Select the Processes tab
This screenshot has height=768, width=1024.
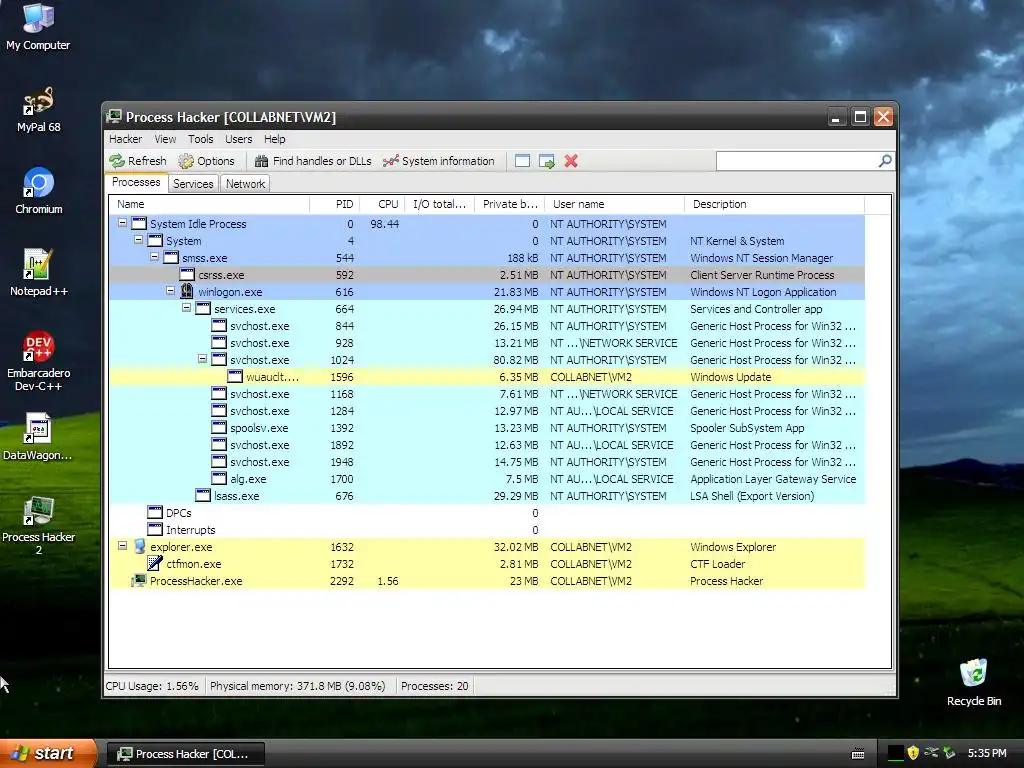[x=136, y=182]
